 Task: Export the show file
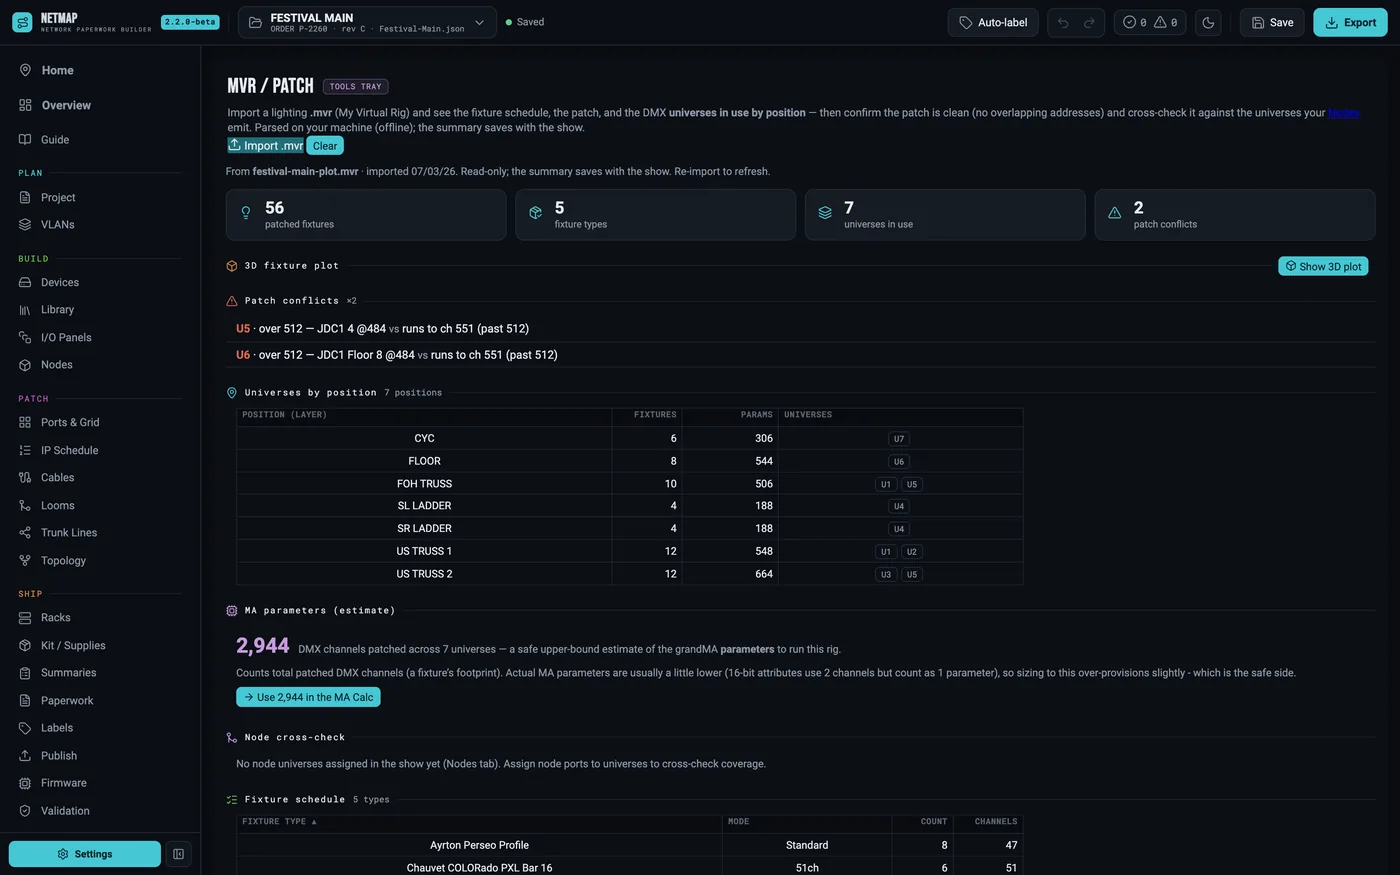click(x=1350, y=22)
